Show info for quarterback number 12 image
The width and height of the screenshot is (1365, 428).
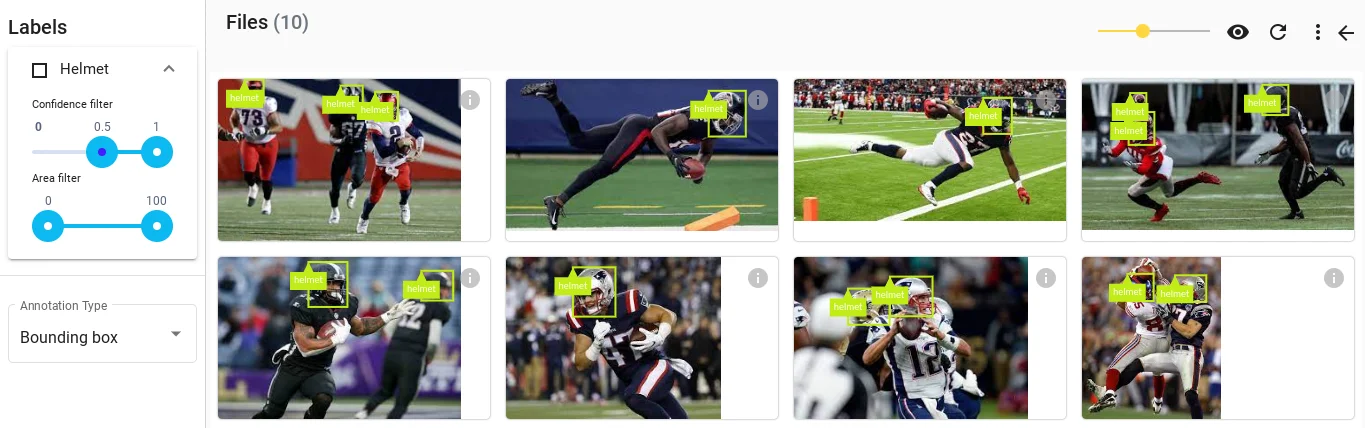[x=1046, y=278]
